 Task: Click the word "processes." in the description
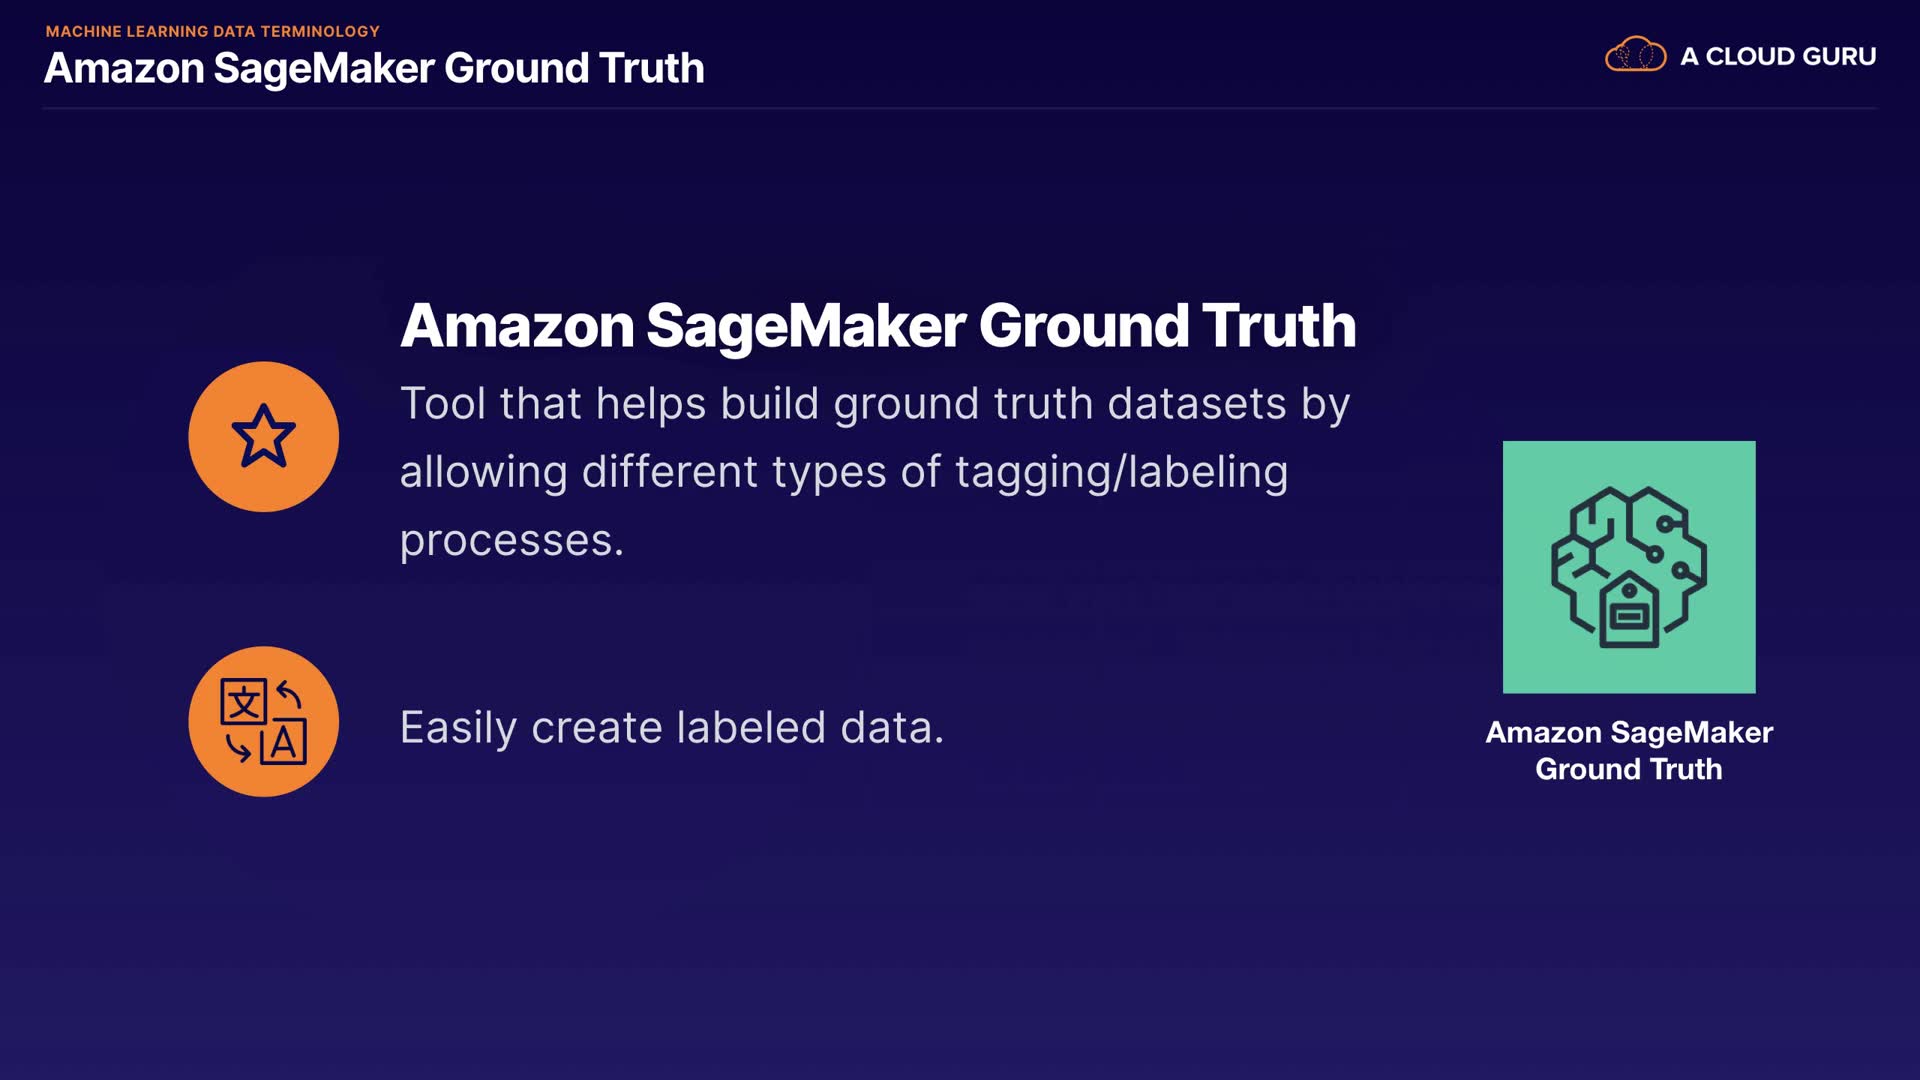(512, 540)
